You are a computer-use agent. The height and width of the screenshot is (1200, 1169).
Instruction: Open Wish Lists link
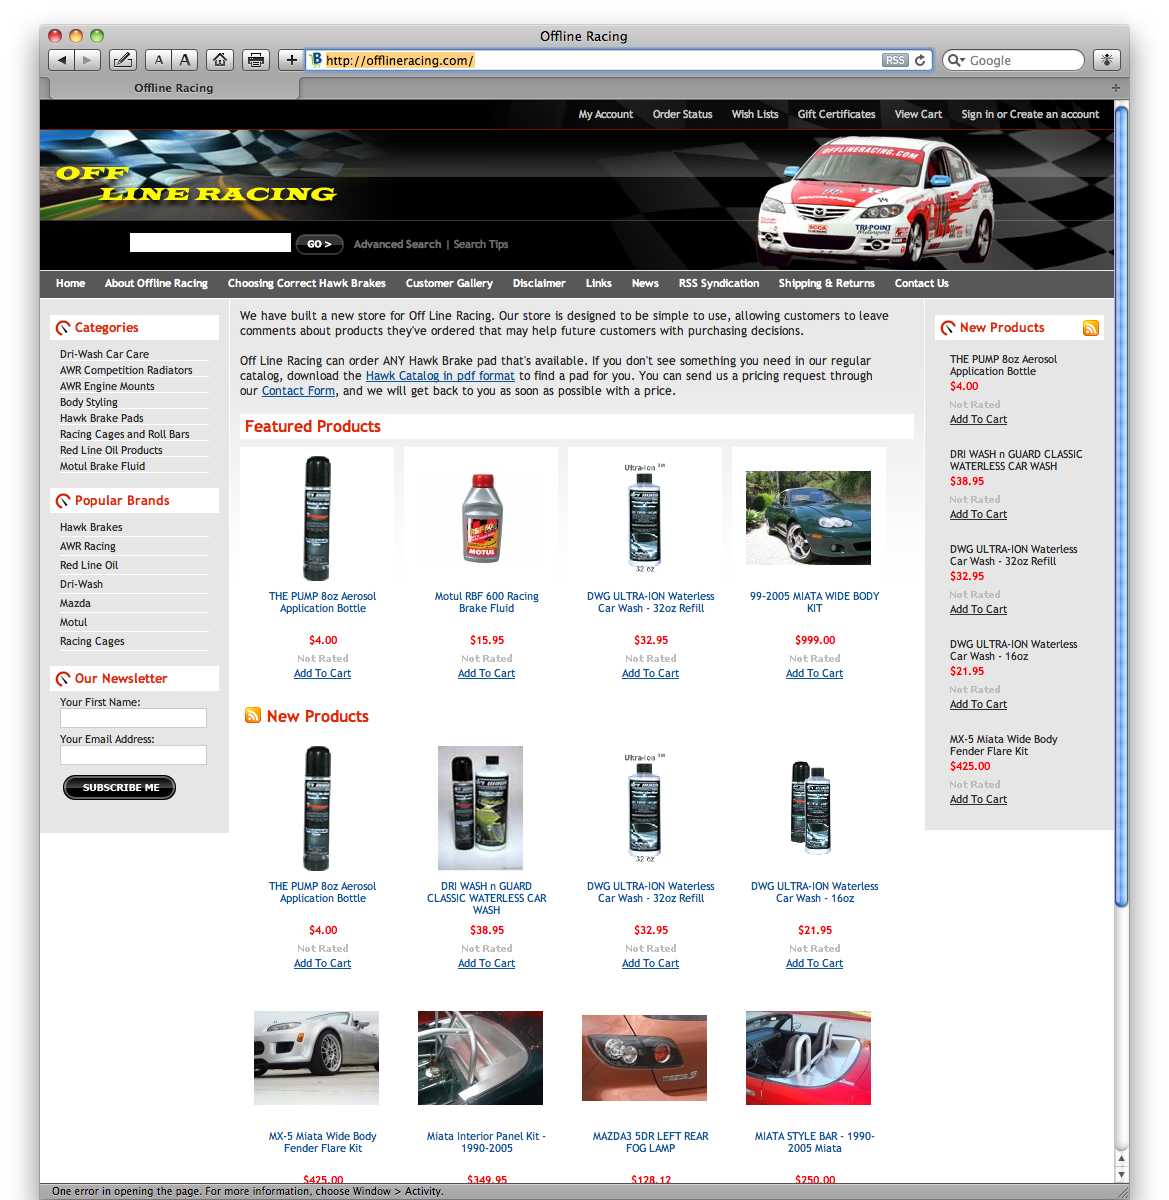coord(755,114)
